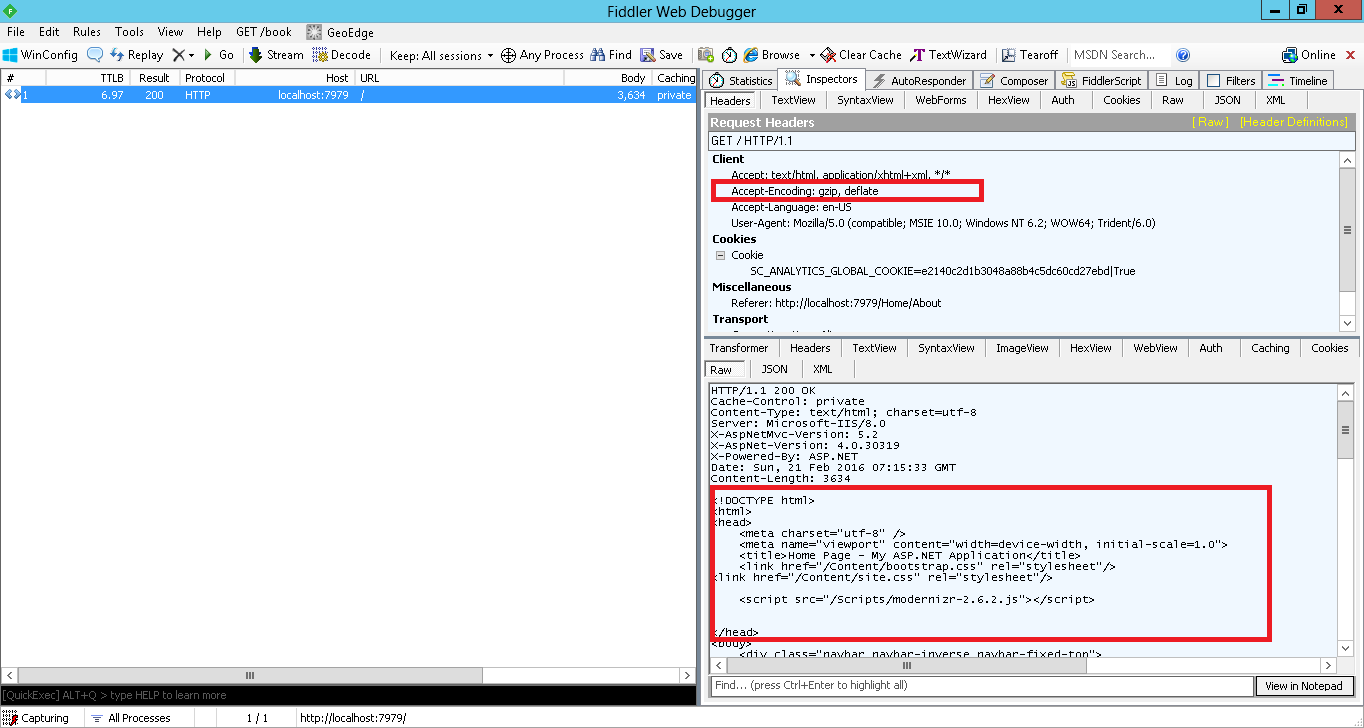Click the blue help question icon
Screen dimensions: 1364x728
(1183, 55)
